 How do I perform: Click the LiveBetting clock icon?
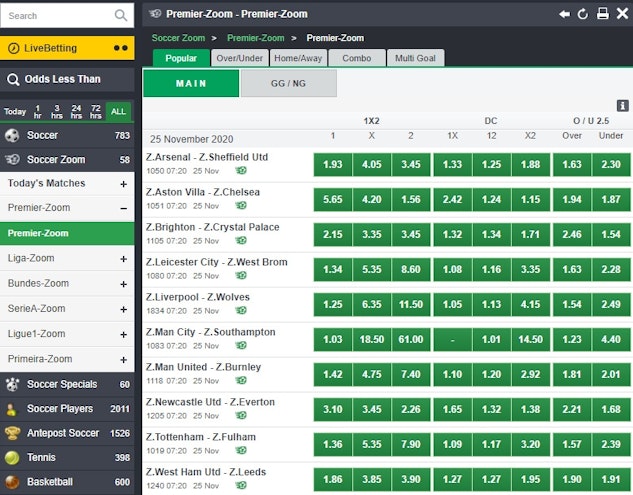(x=14, y=48)
